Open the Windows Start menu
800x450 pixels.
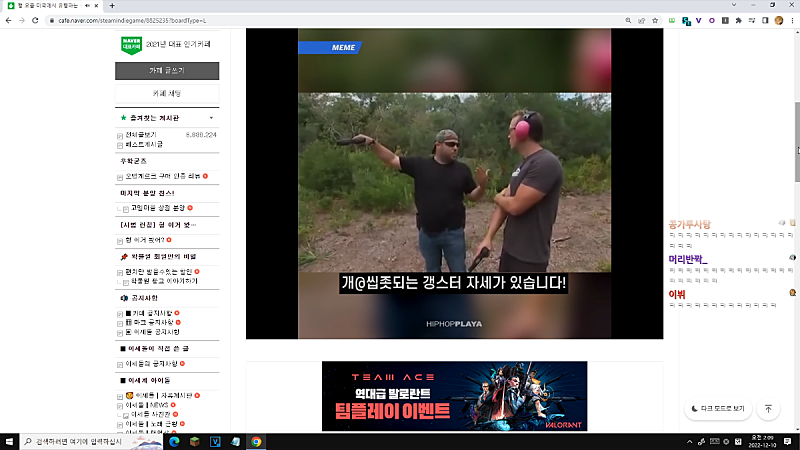point(9,441)
